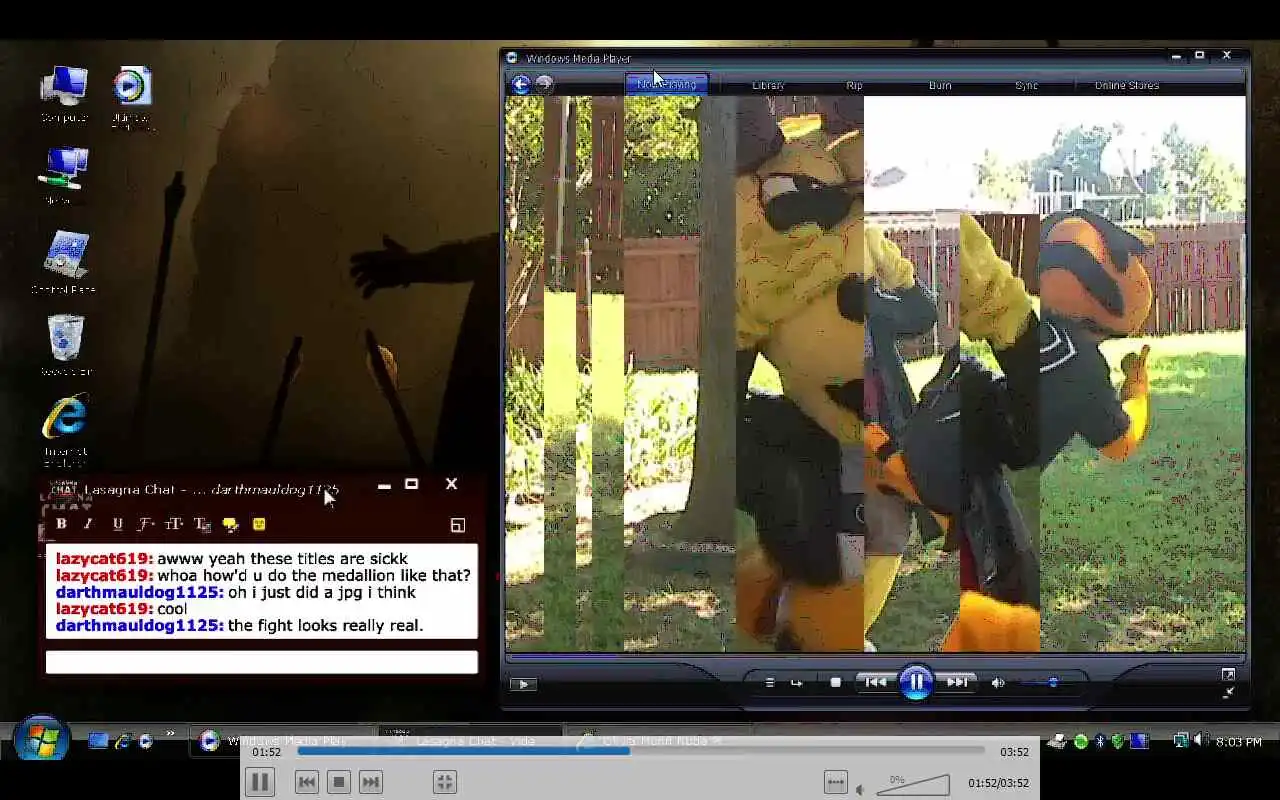Switch to the Sync tab
Image resolution: width=1280 pixels, height=800 pixels.
tap(1027, 85)
